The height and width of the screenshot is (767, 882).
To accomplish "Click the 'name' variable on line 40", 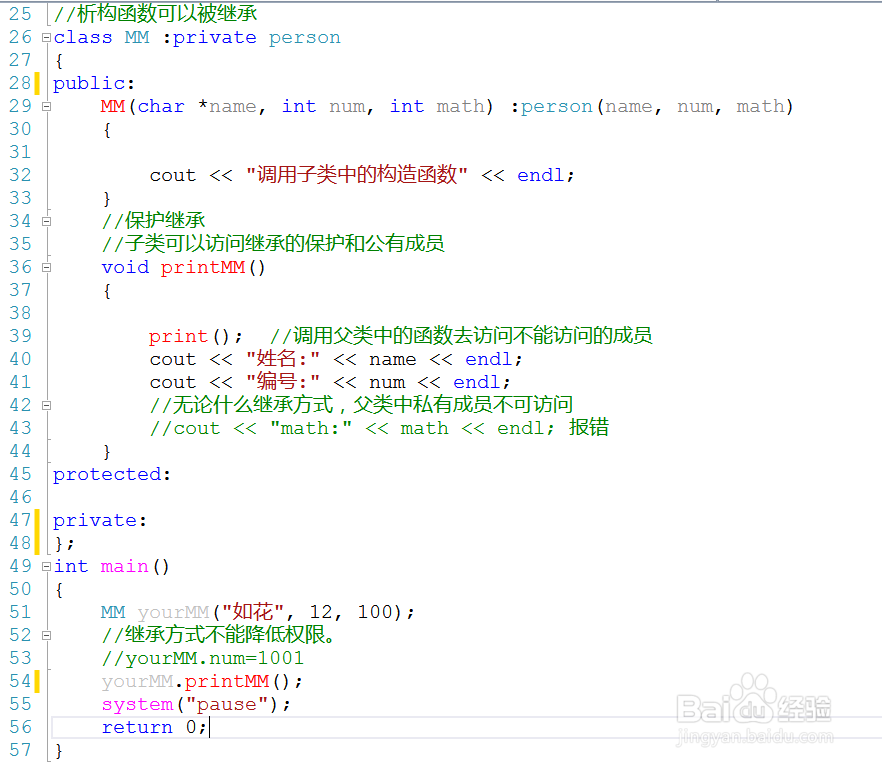I will click(x=393, y=359).
